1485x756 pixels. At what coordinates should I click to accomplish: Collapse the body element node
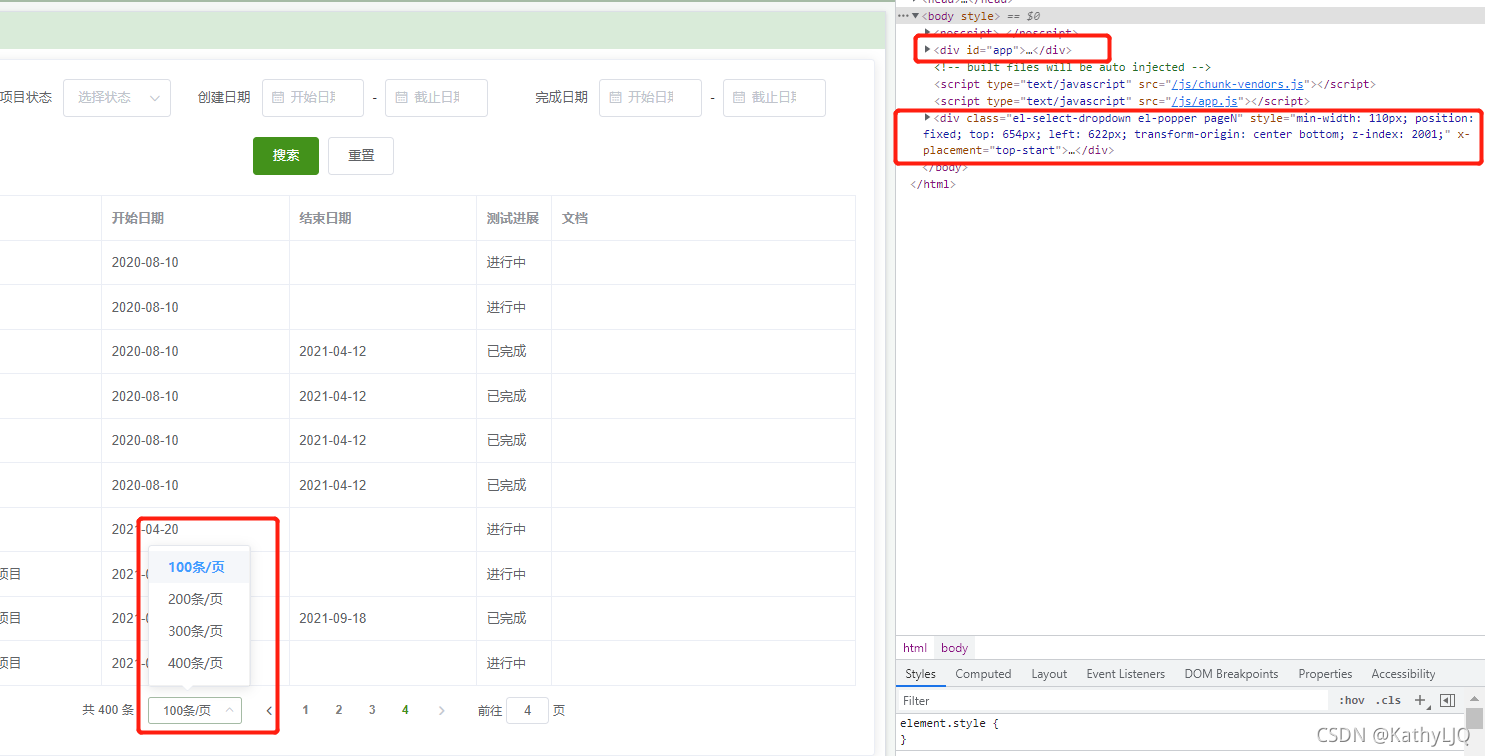click(915, 16)
